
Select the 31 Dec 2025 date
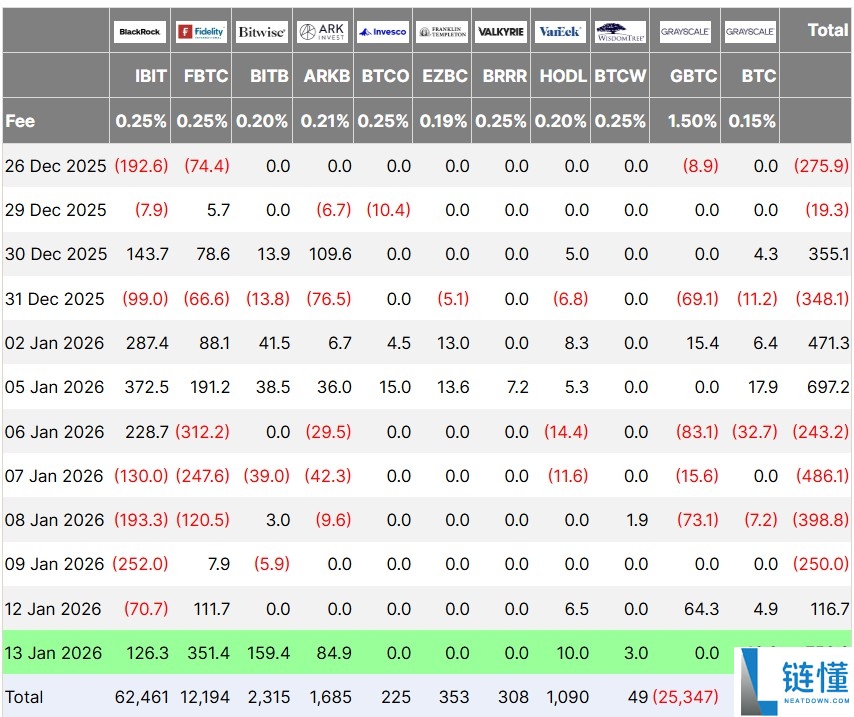pos(54,299)
